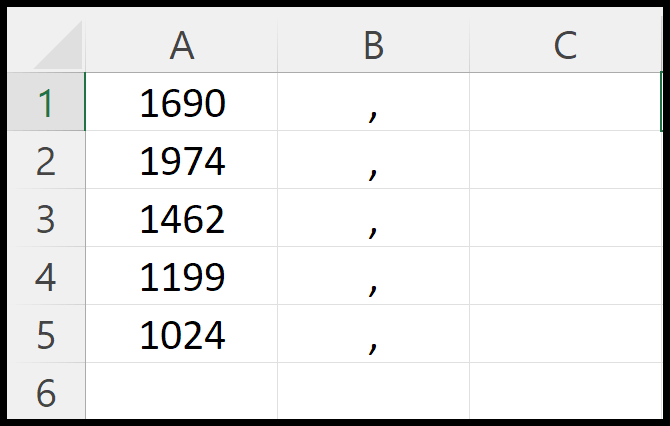Select row 4 header
Image resolution: width=670 pixels, height=426 pixels.
46,276
